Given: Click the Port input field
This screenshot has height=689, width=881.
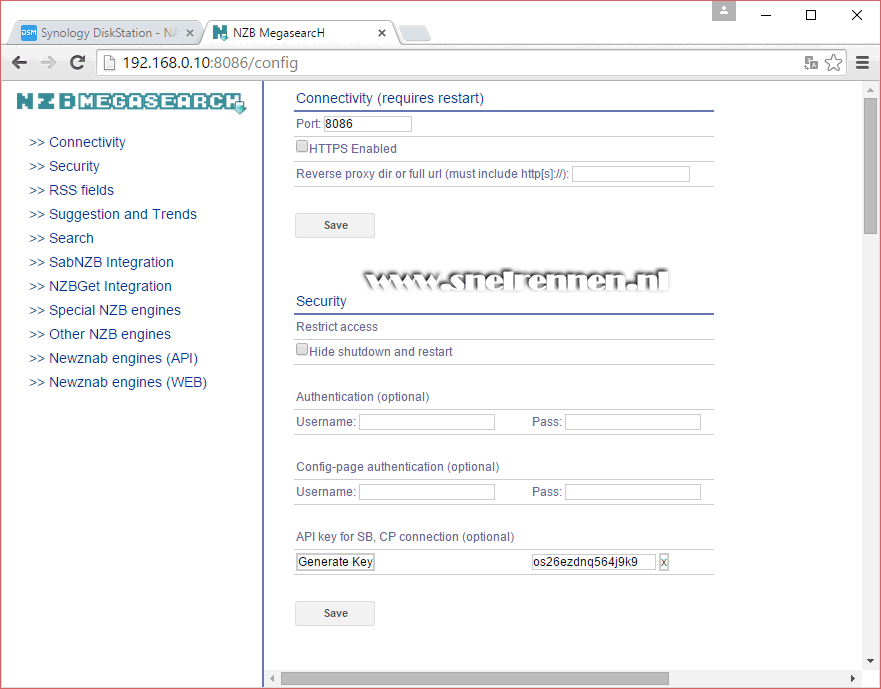Looking at the screenshot, I should [x=367, y=124].
